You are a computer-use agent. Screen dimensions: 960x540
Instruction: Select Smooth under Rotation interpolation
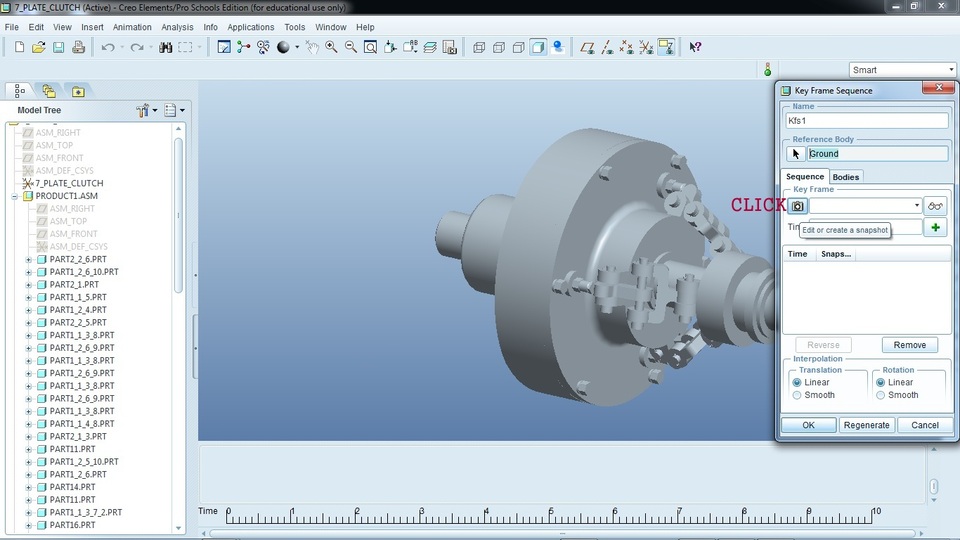(x=881, y=395)
